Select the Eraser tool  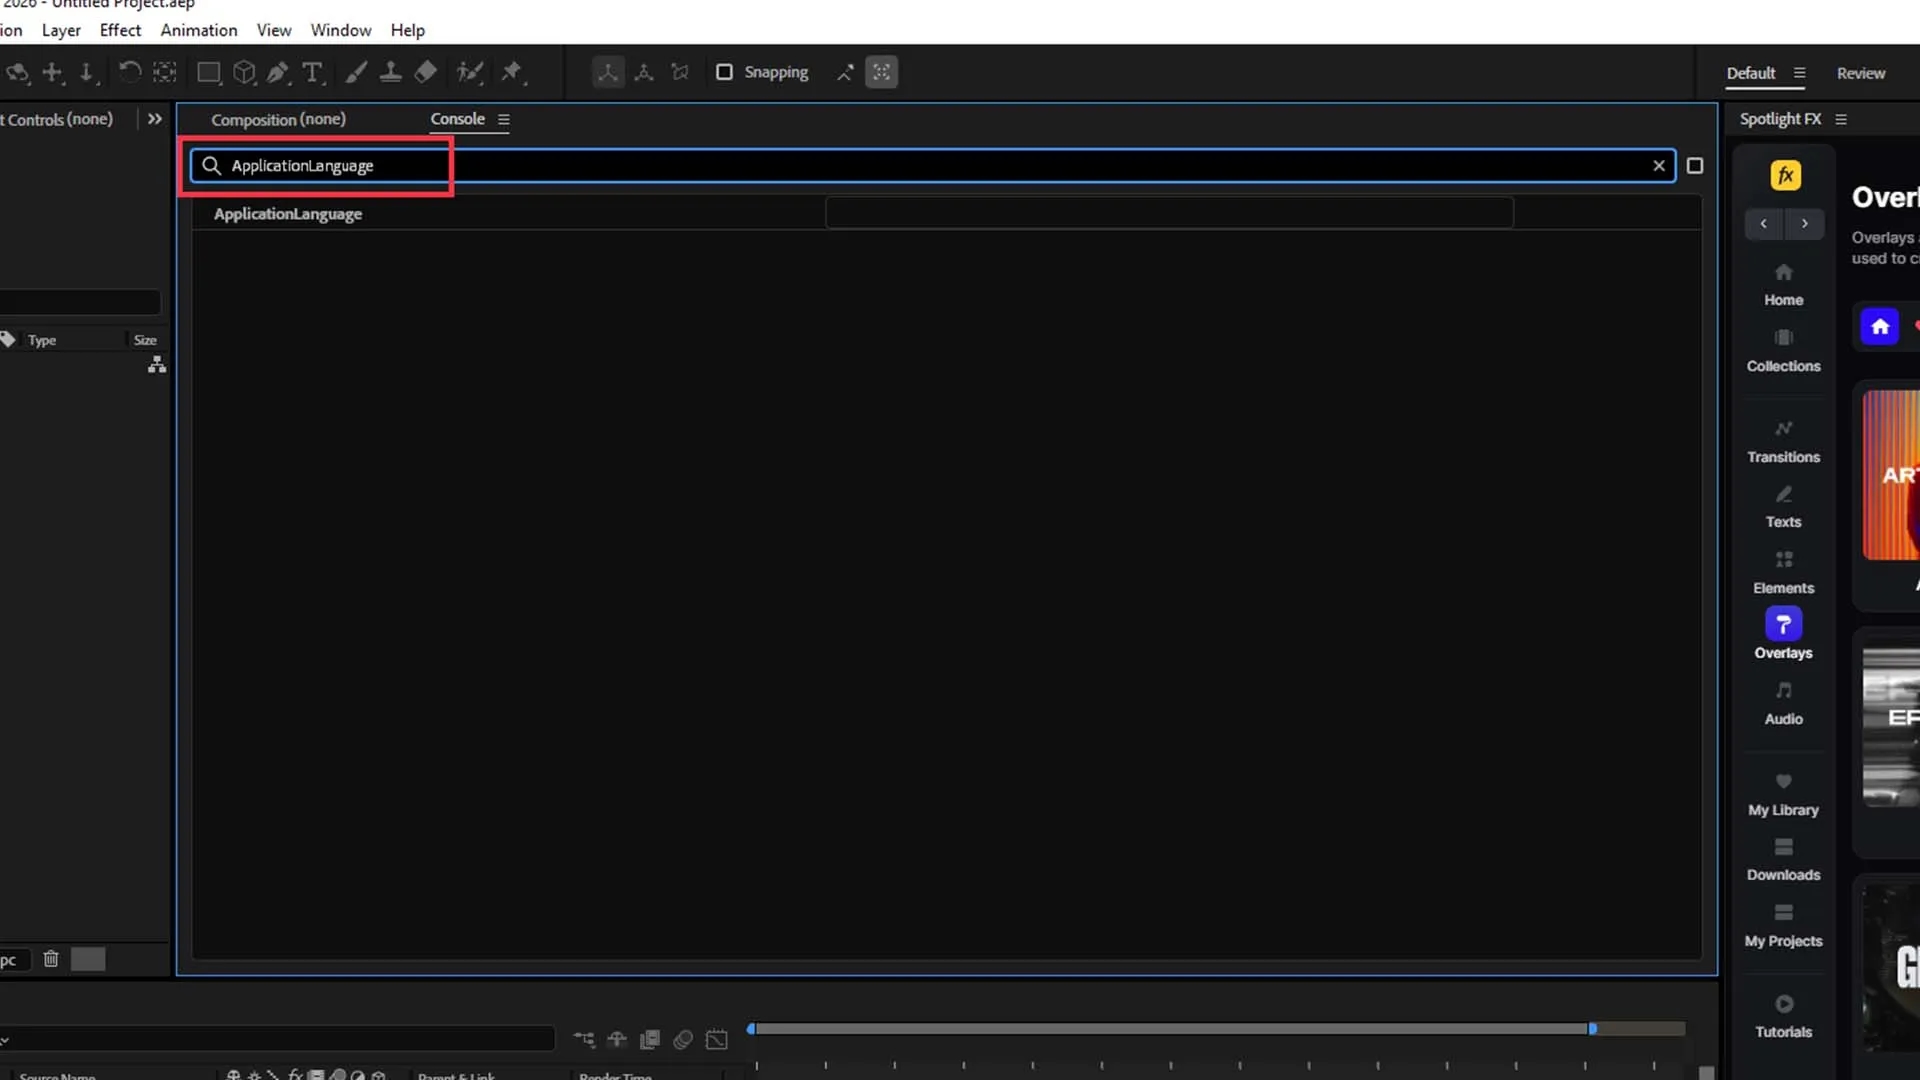click(x=426, y=72)
